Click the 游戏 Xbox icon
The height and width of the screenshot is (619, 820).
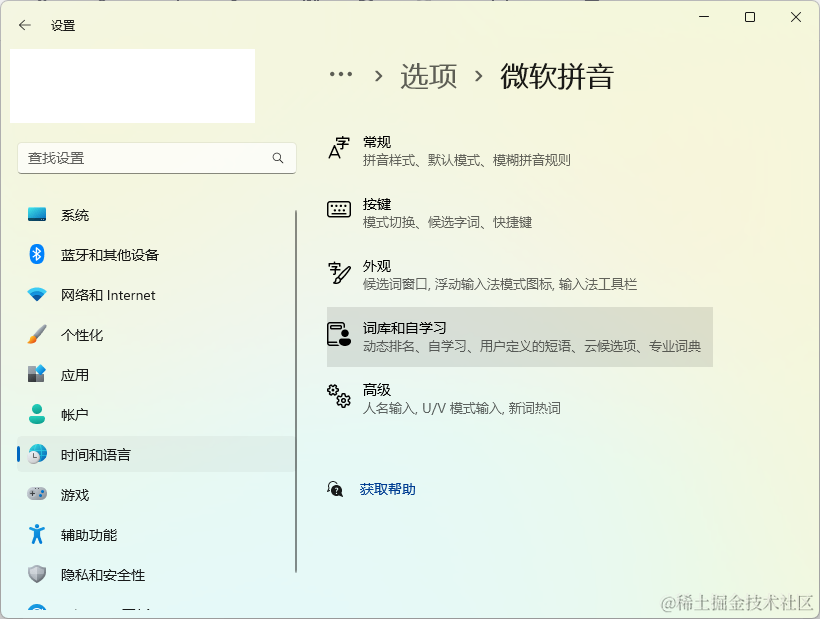coord(35,494)
